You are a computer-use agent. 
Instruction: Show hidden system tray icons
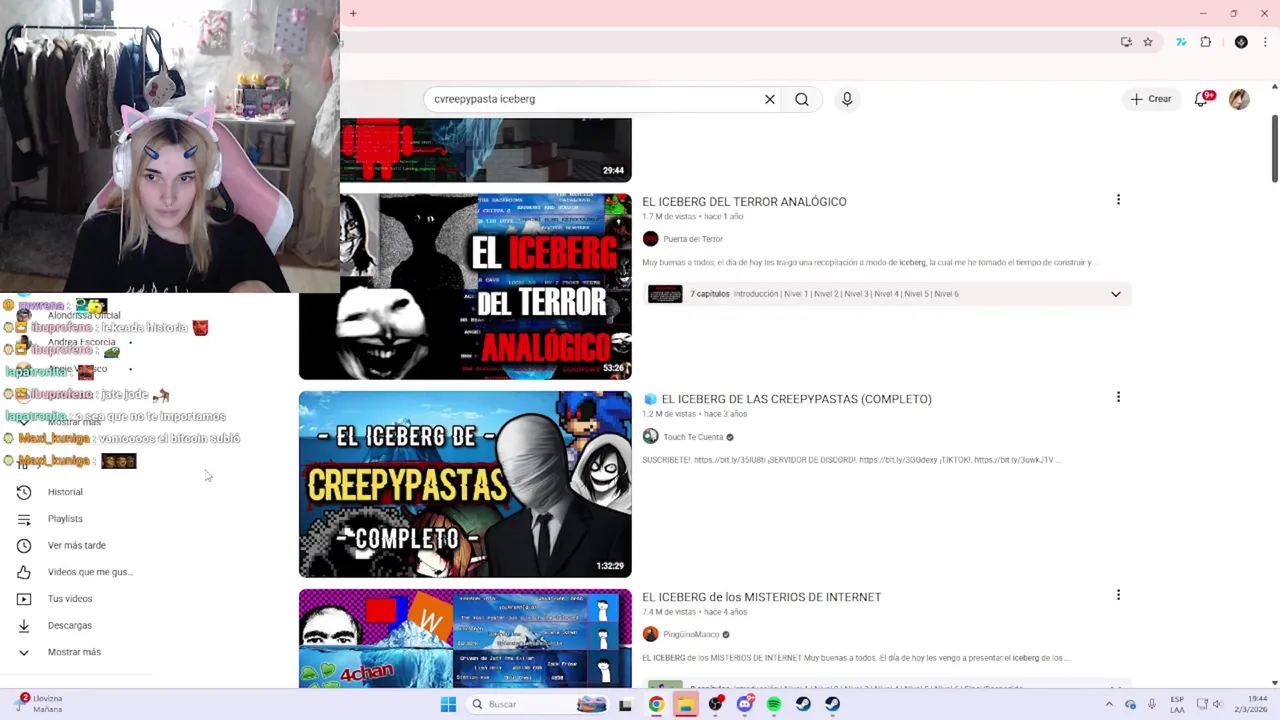(1109, 704)
